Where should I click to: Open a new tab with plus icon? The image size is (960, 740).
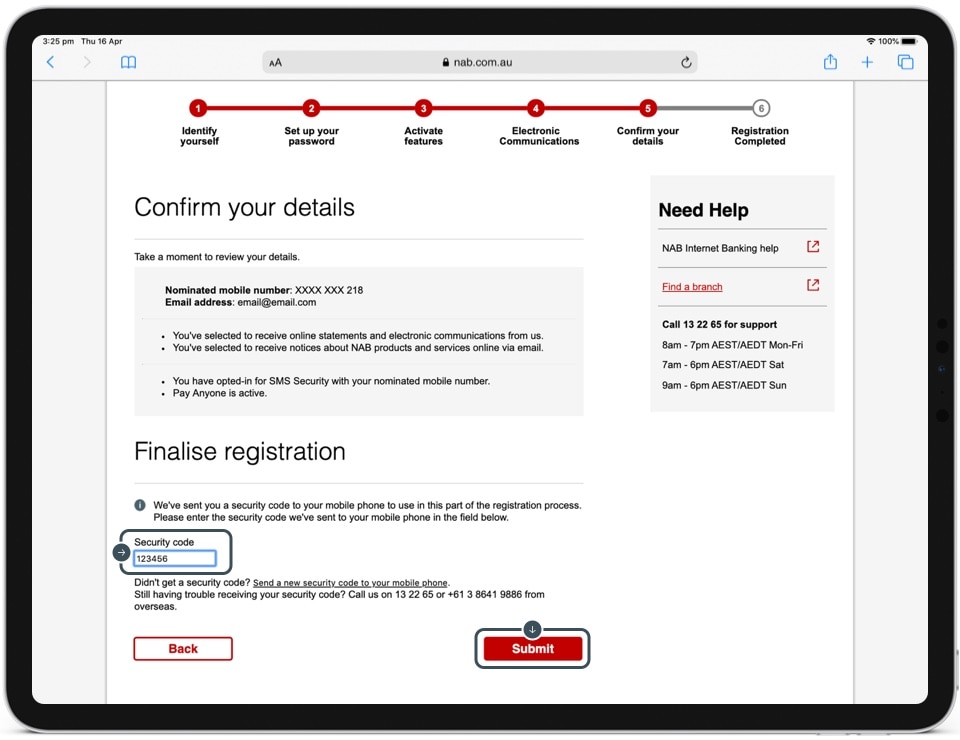pyautogui.click(x=867, y=62)
